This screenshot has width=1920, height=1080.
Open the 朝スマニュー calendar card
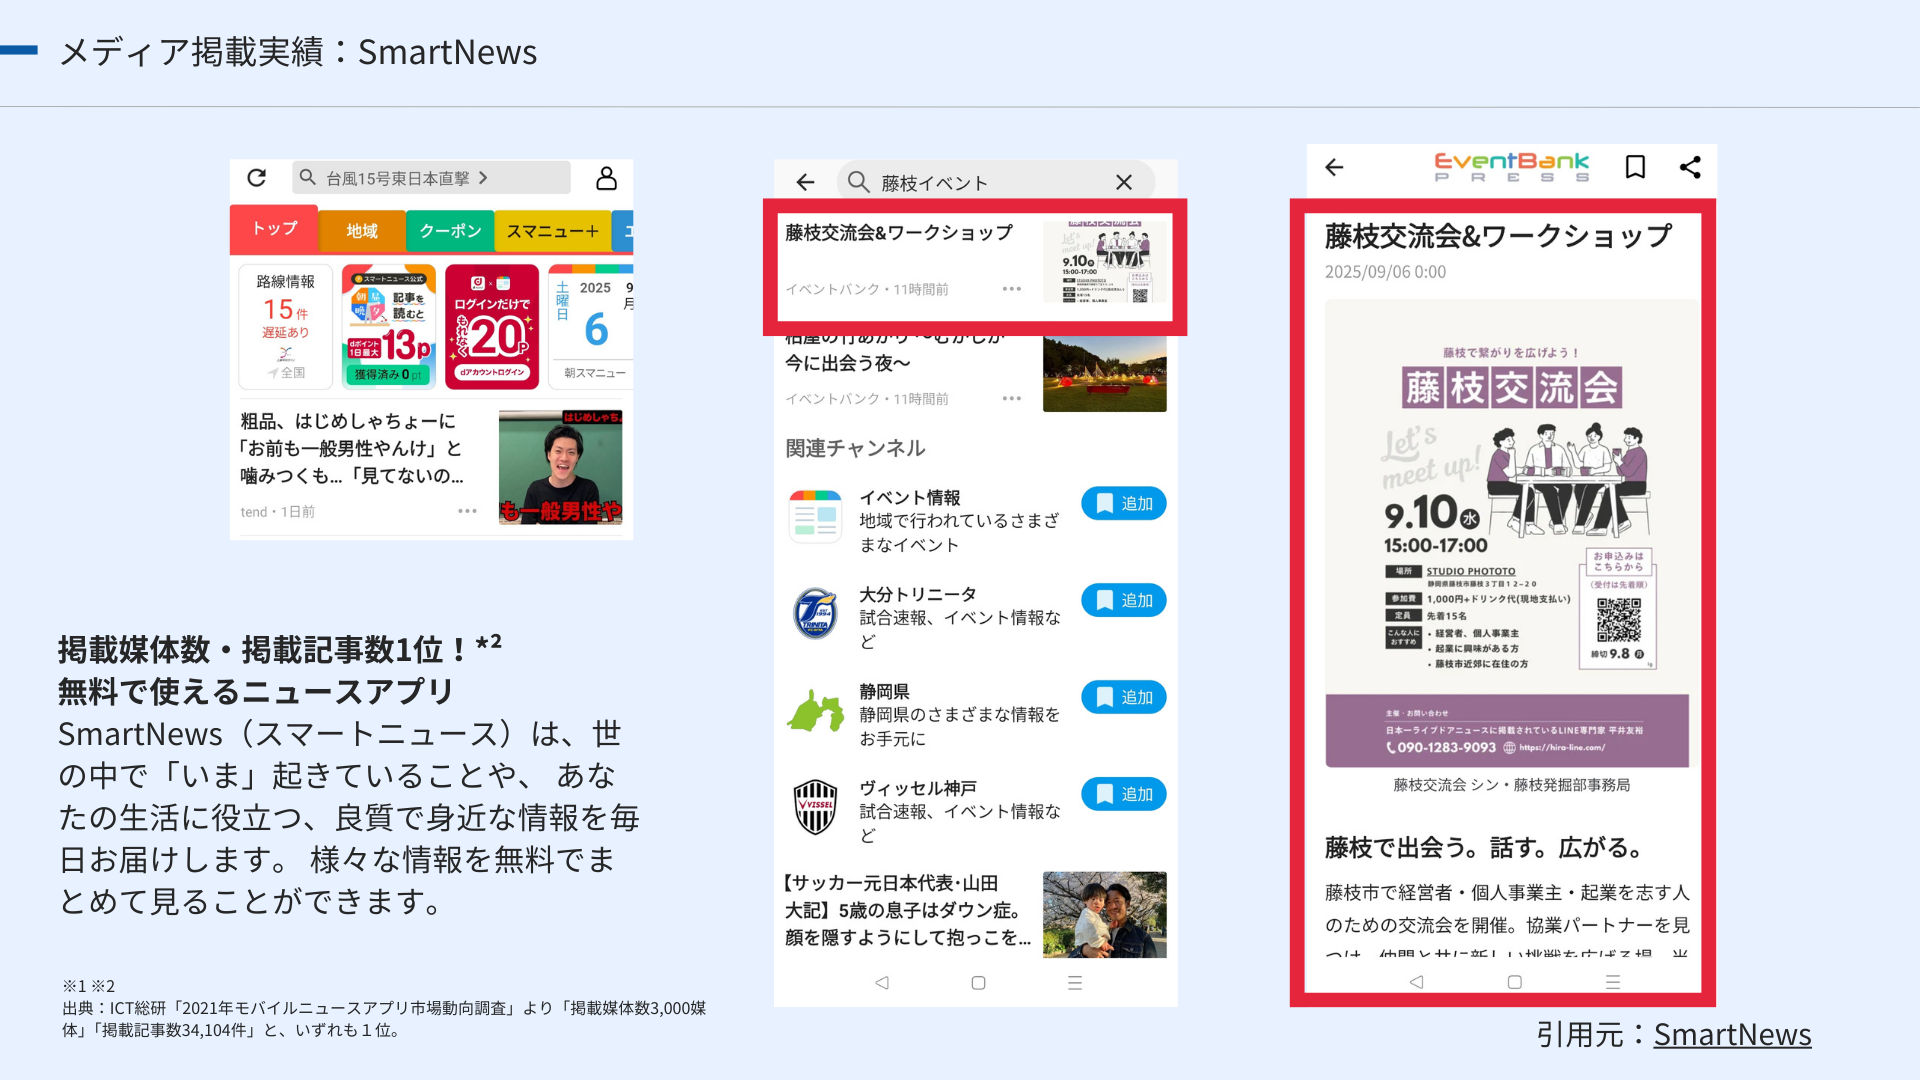(591, 326)
